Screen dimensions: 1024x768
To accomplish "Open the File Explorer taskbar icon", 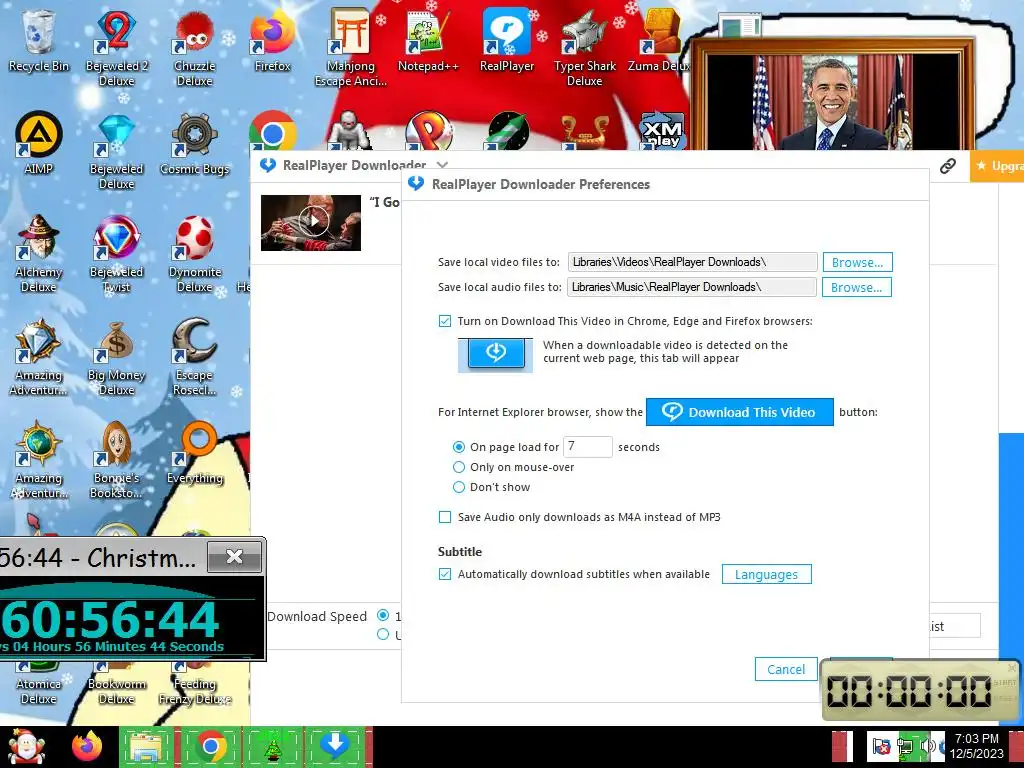I will [148, 746].
